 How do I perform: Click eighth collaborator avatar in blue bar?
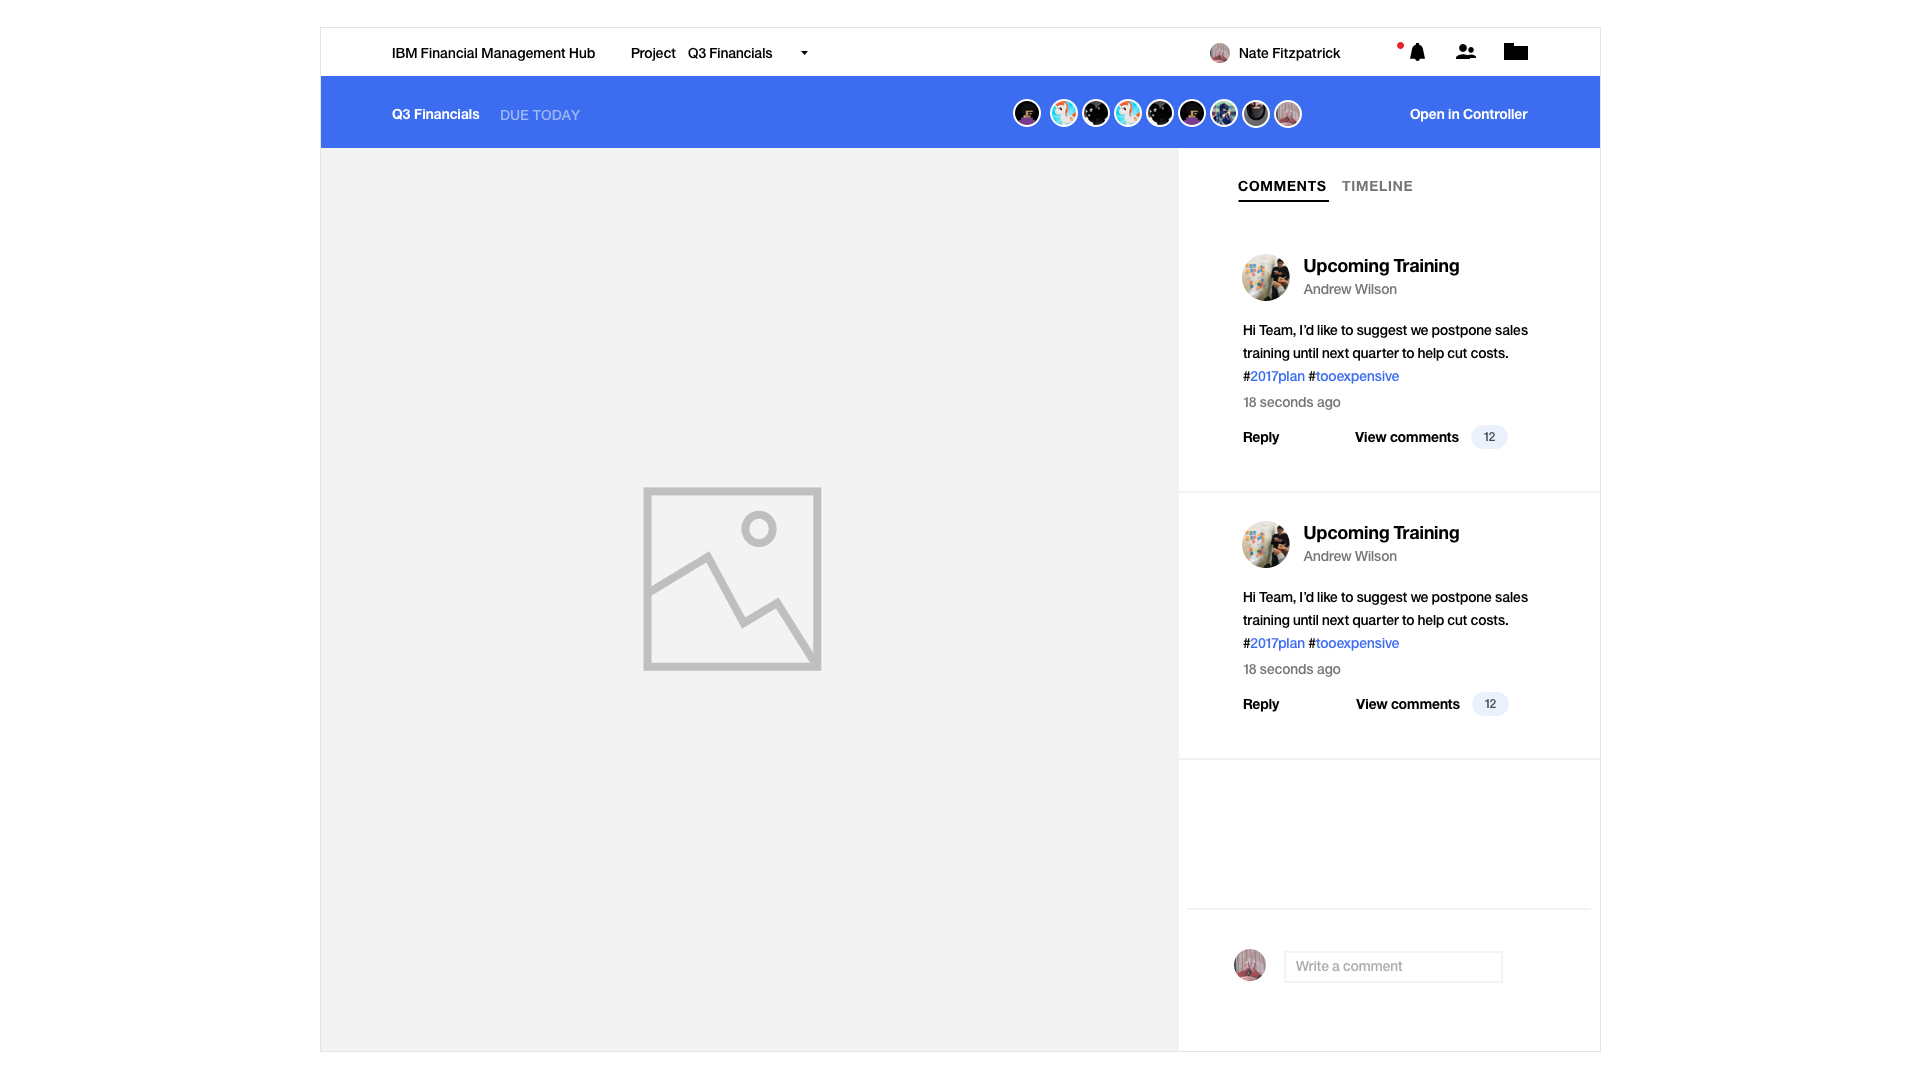(1256, 113)
